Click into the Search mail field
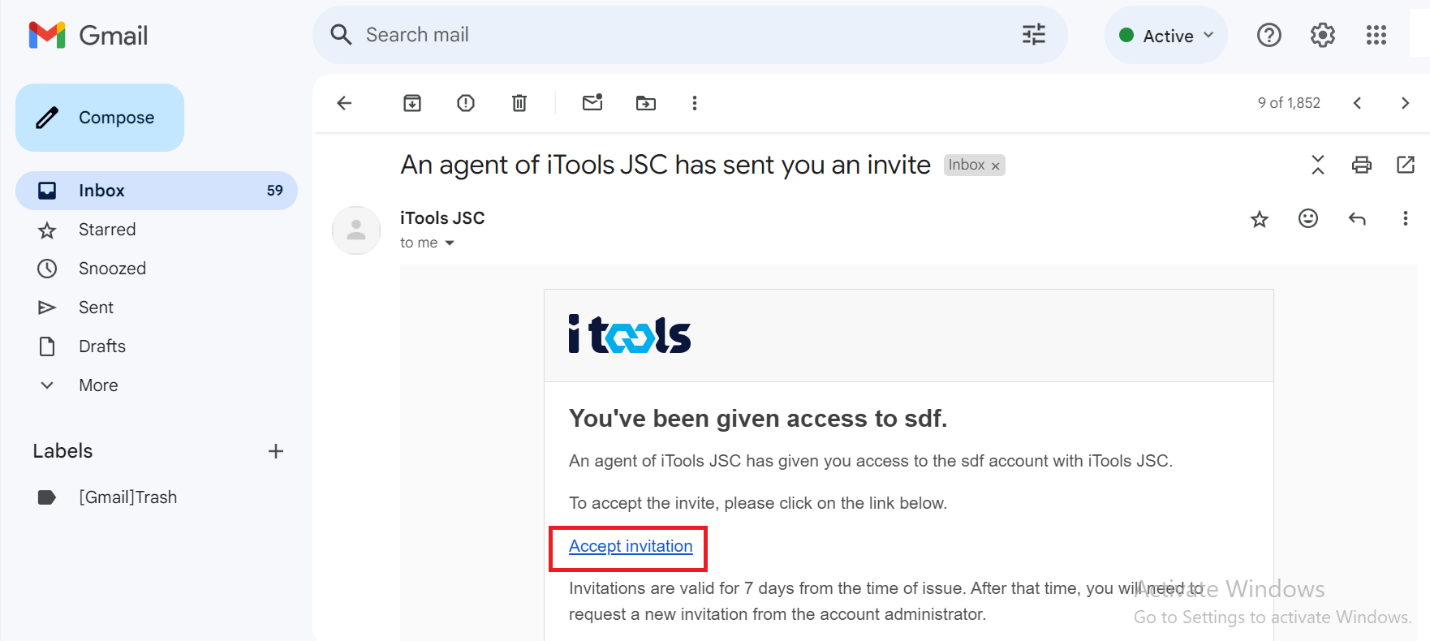 (x=680, y=35)
